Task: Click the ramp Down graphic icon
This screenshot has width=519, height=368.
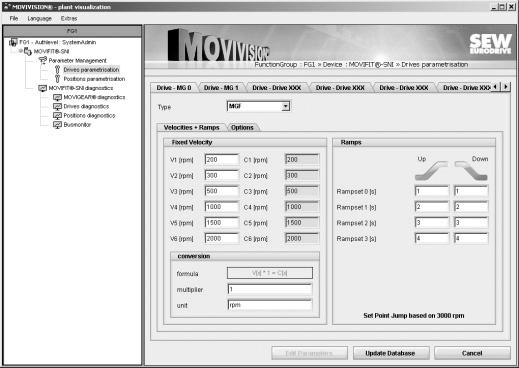Action: (471, 171)
